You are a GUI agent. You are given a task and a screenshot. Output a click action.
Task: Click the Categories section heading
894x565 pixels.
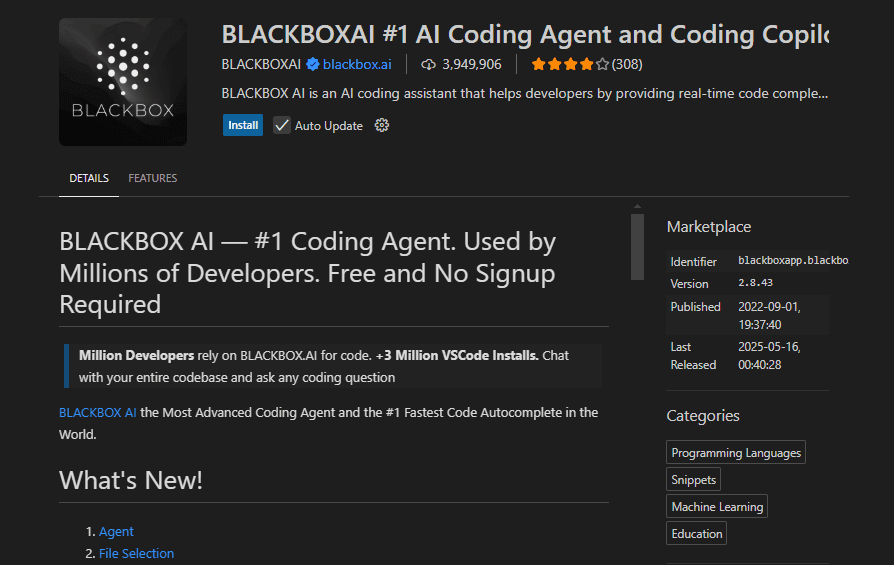point(703,416)
